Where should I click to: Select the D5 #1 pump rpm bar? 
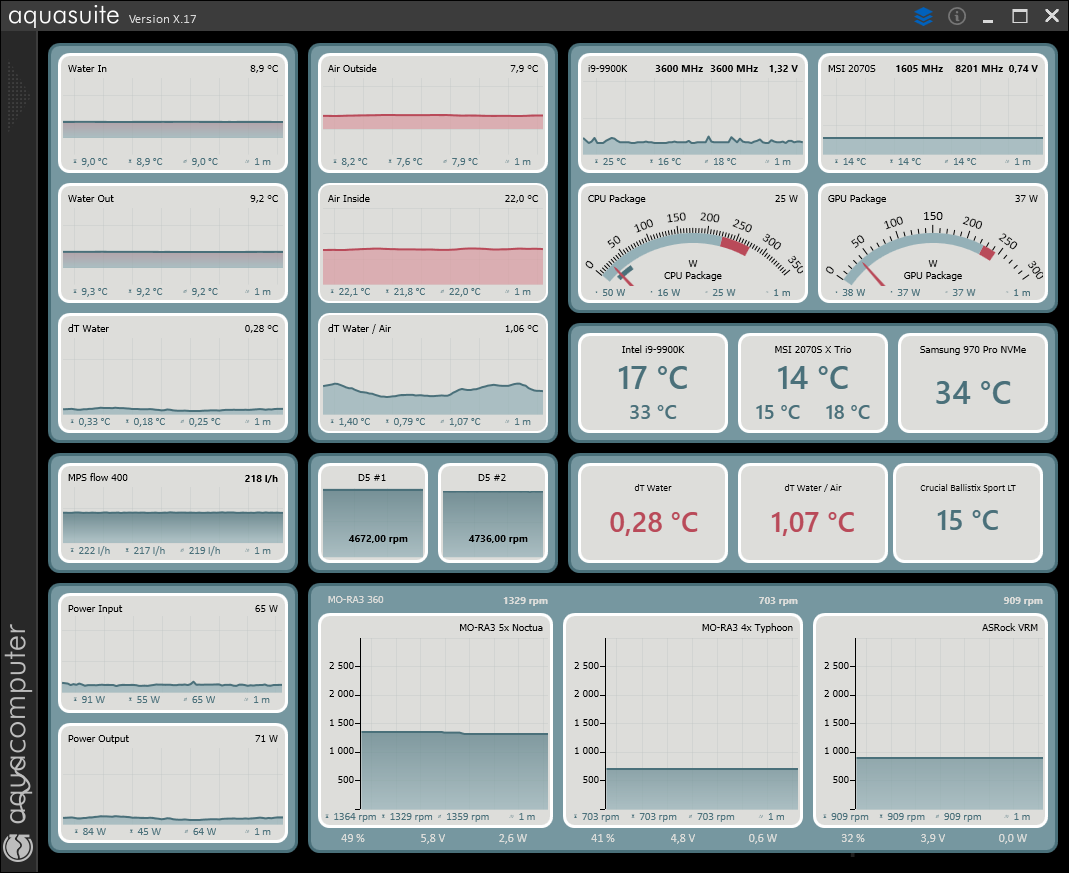373,513
